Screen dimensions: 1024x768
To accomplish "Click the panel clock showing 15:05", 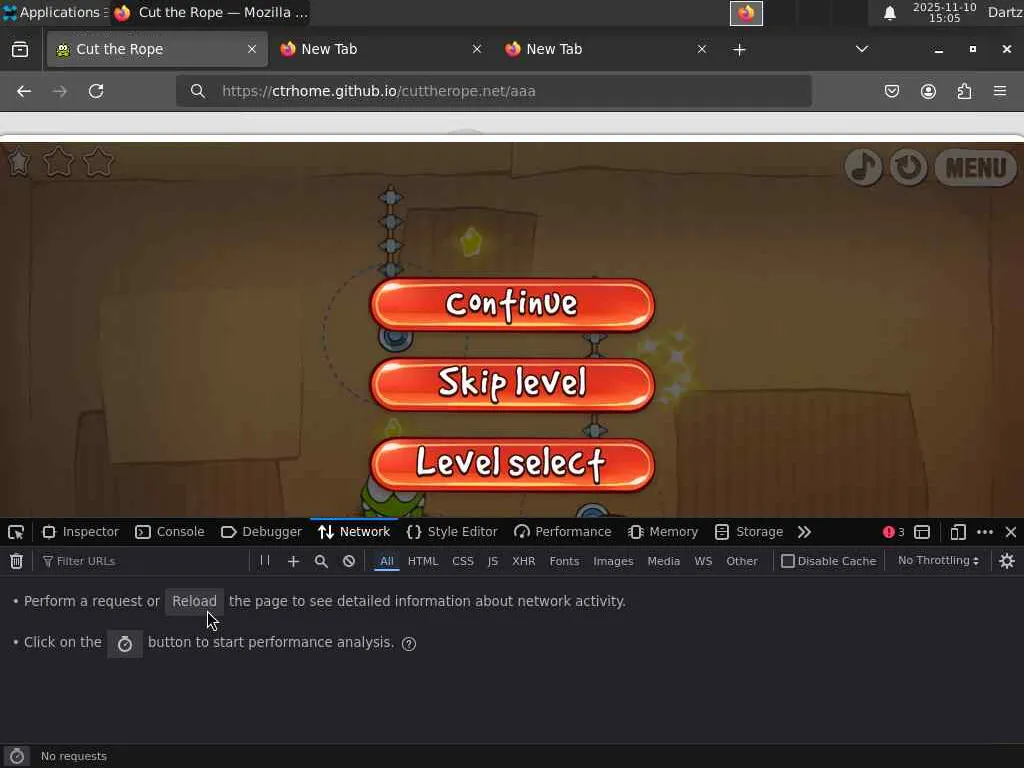I will click(x=944, y=12).
